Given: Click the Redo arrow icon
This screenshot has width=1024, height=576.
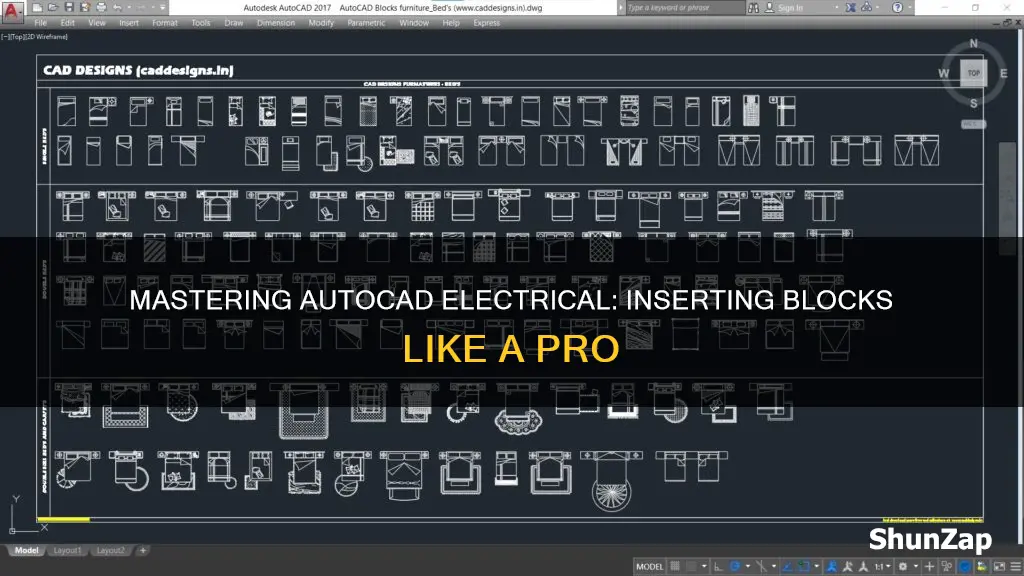Looking at the screenshot, I should [141, 8].
